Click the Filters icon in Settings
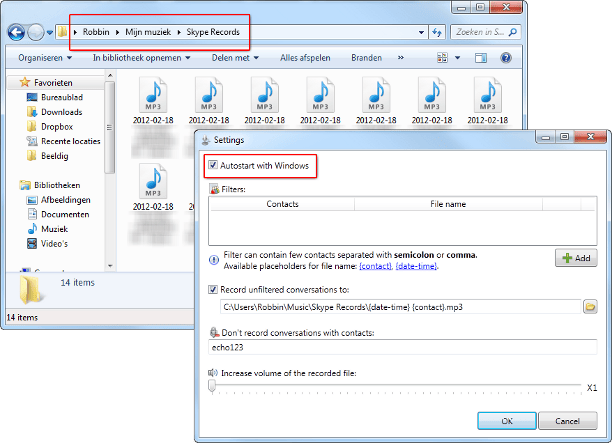Viewport: 612px width, 443px height. 214,189
